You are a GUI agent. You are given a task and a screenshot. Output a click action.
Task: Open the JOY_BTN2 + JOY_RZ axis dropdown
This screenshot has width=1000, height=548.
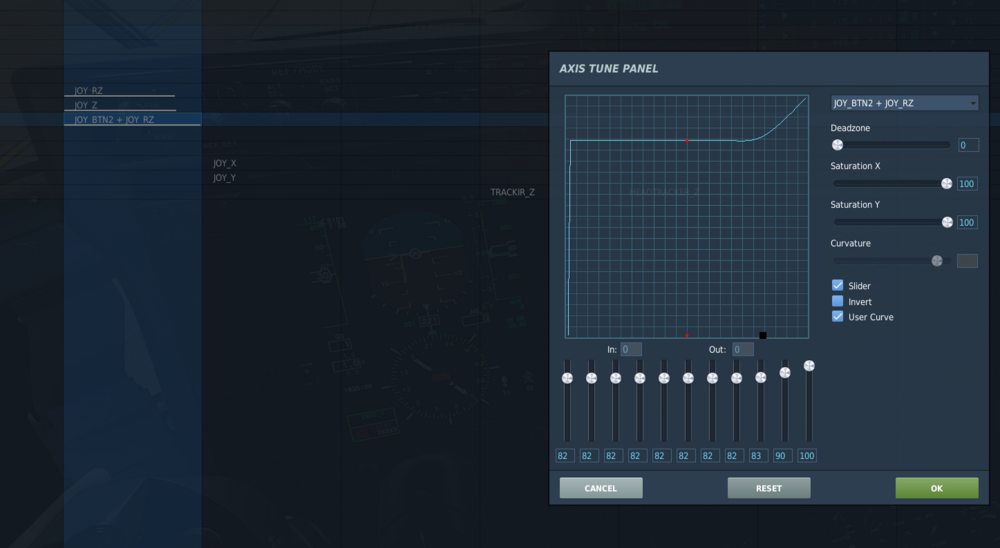(x=904, y=103)
